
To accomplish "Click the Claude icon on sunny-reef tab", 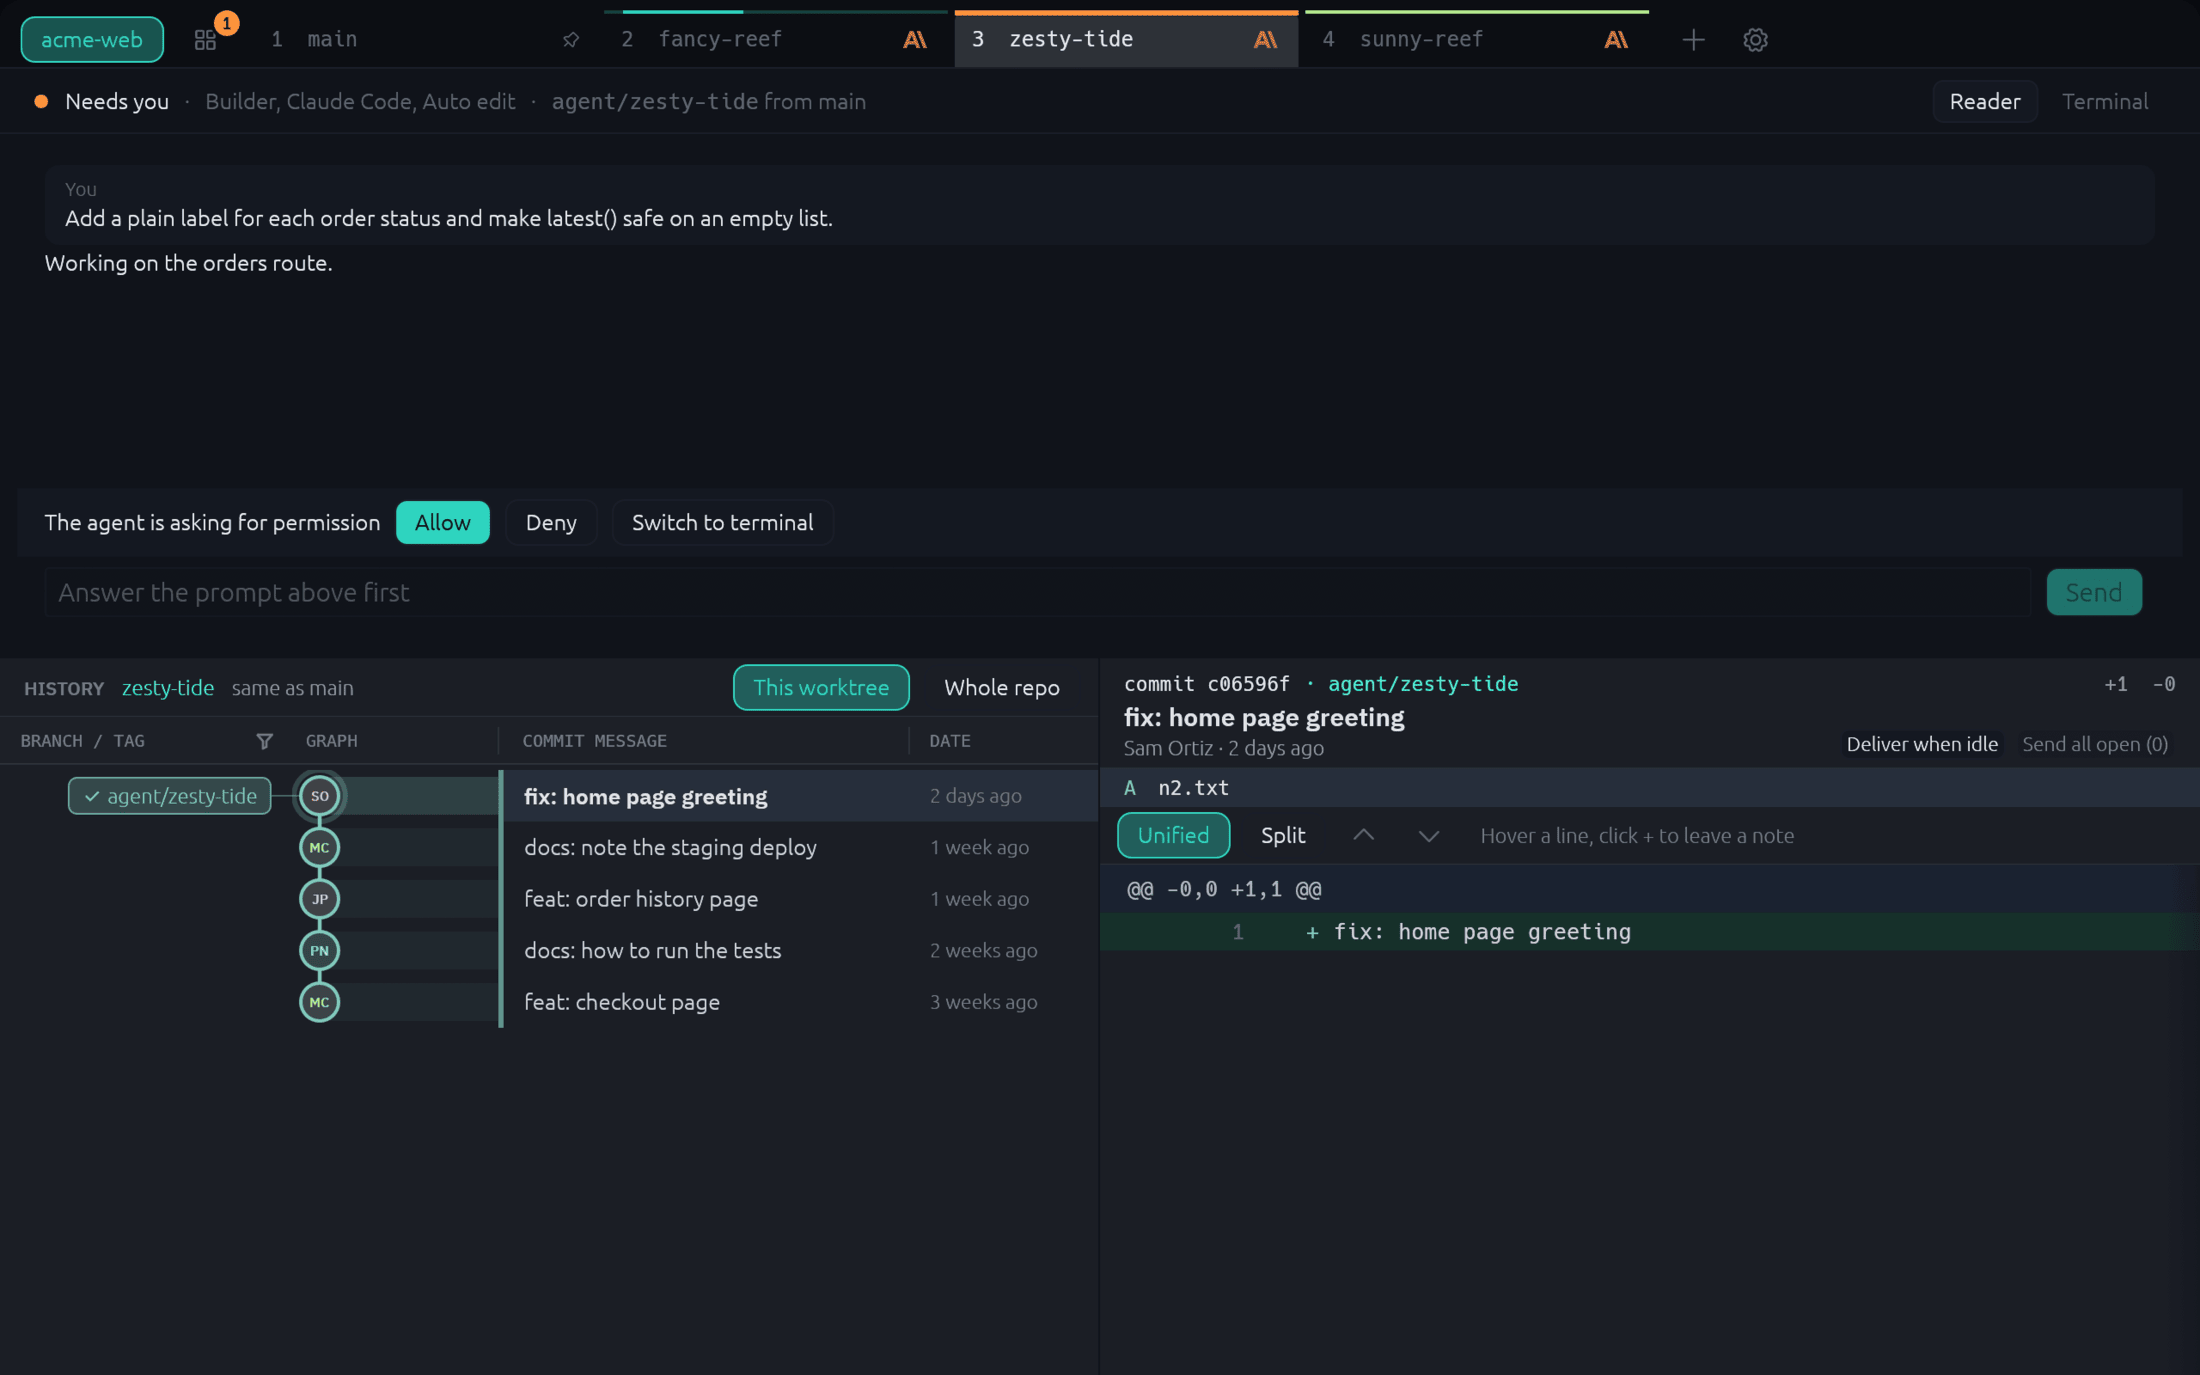I will [1616, 40].
